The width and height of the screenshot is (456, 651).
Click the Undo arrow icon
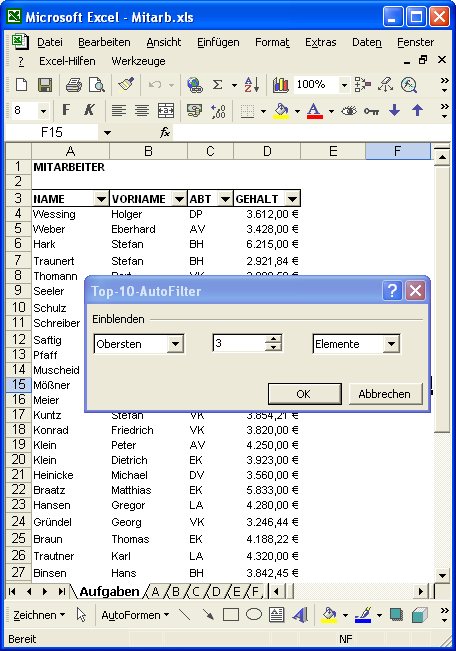pyautogui.click(x=155, y=85)
